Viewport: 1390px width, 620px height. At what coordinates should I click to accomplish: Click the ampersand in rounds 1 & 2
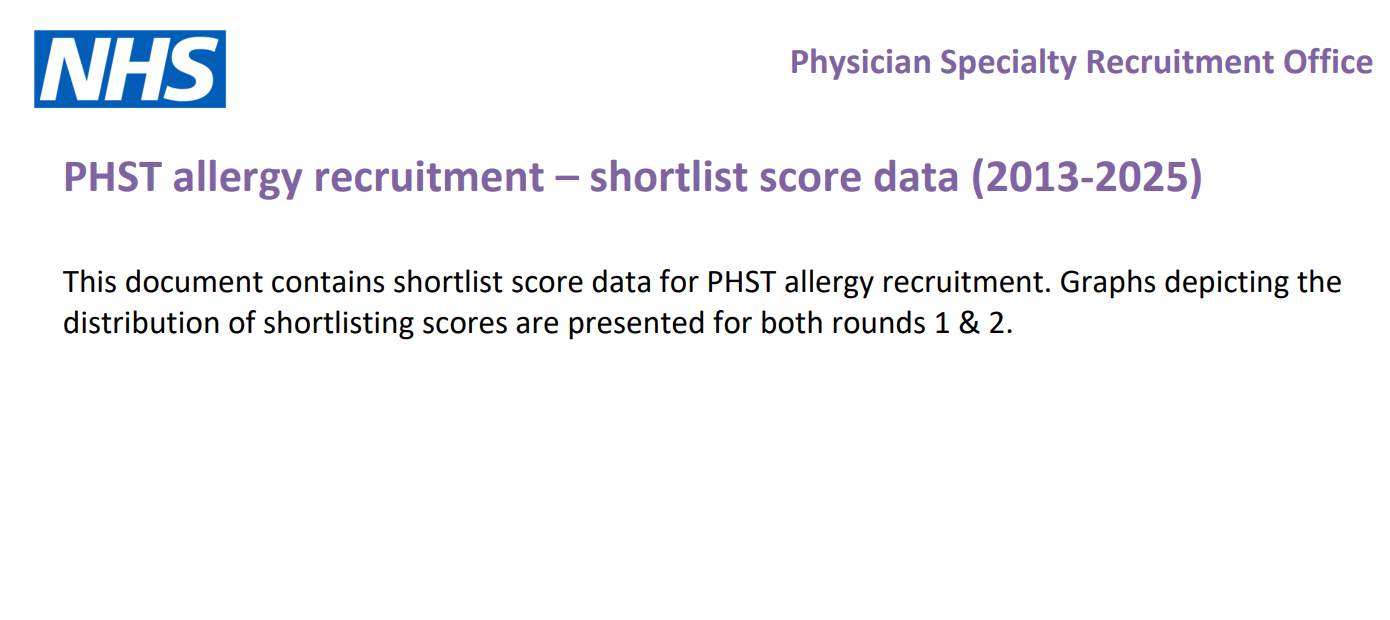pos(964,324)
